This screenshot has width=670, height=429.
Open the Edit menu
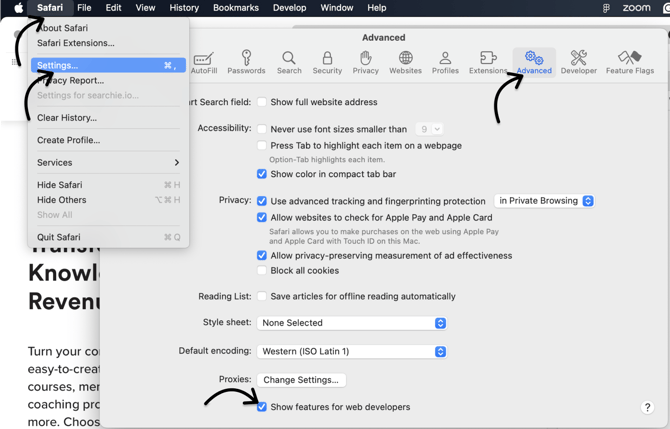click(113, 8)
